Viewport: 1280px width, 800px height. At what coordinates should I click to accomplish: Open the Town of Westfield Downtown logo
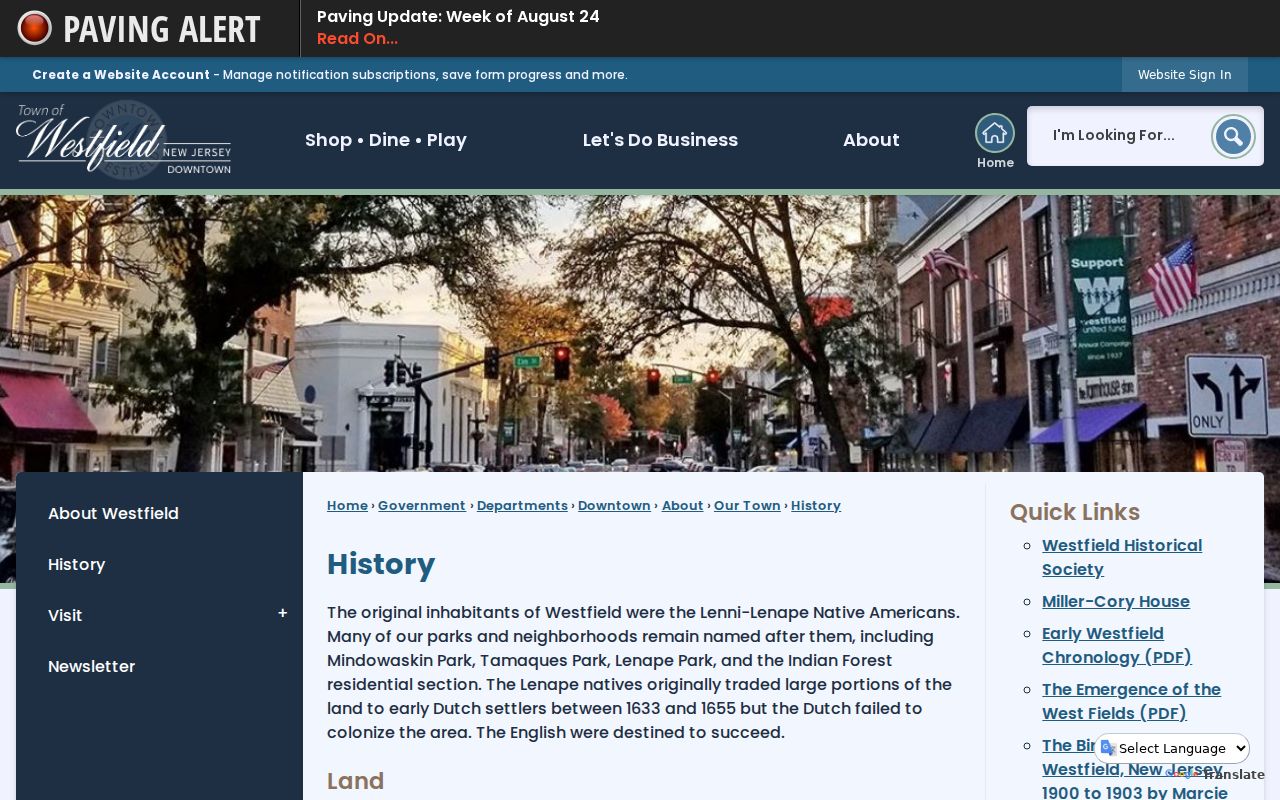click(124, 139)
